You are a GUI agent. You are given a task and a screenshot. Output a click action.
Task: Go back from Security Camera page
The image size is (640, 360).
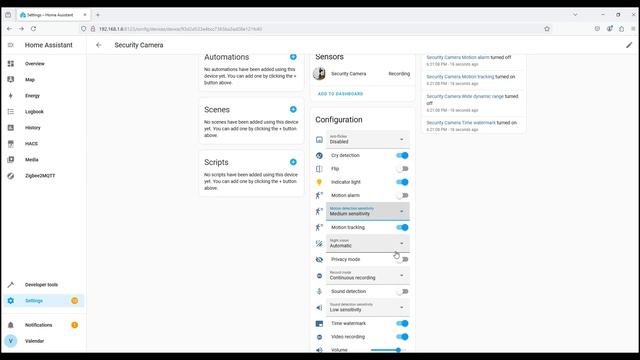point(99,45)
